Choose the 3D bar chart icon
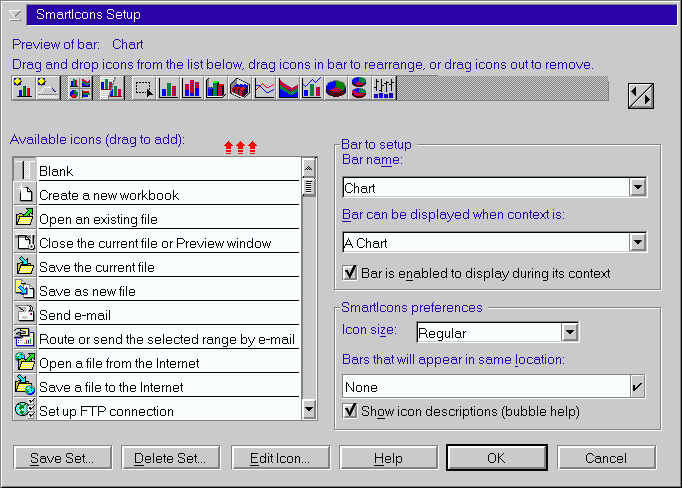This screenshot has height=488, width=682. [x=216, y=88]
